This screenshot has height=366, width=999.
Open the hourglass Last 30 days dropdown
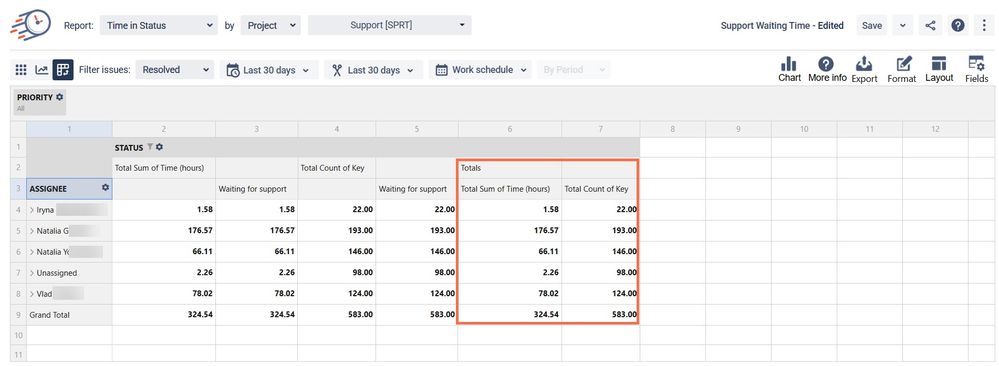click(373, 70)
